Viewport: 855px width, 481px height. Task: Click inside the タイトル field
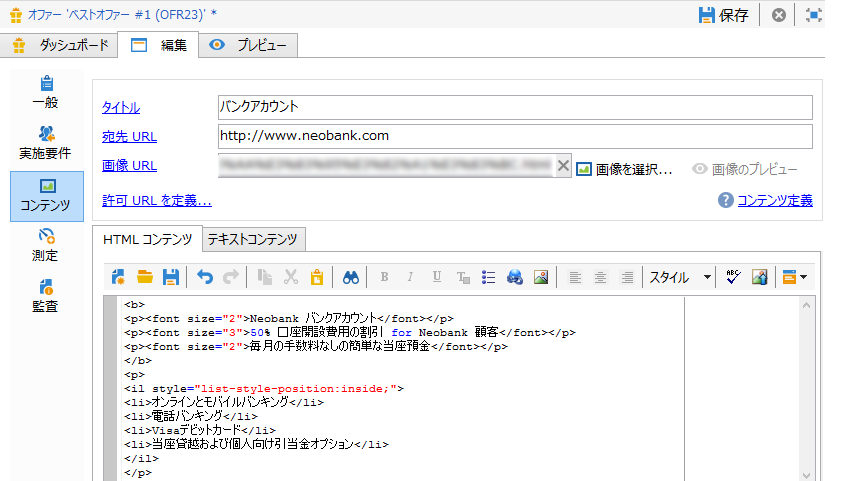point(515,107)
